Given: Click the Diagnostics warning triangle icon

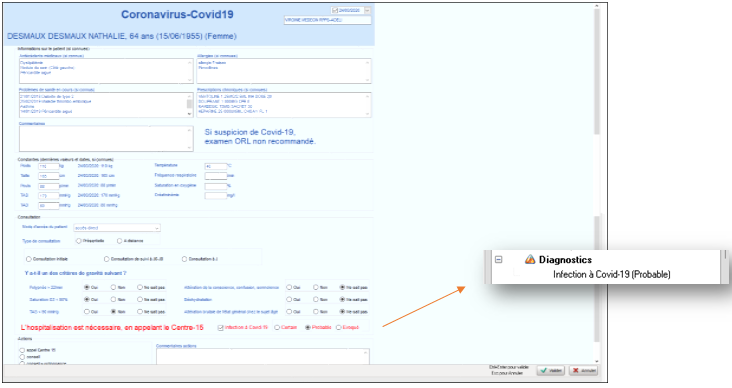Looking at the screenshot, I should tap(529, 259).
